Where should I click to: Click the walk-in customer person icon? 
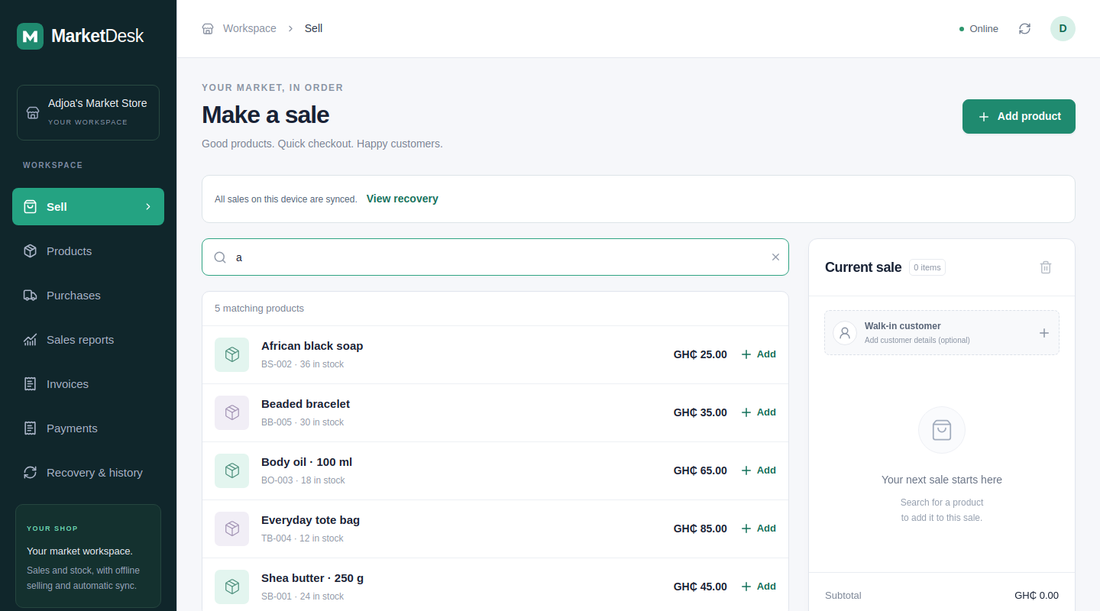[845, 333]
